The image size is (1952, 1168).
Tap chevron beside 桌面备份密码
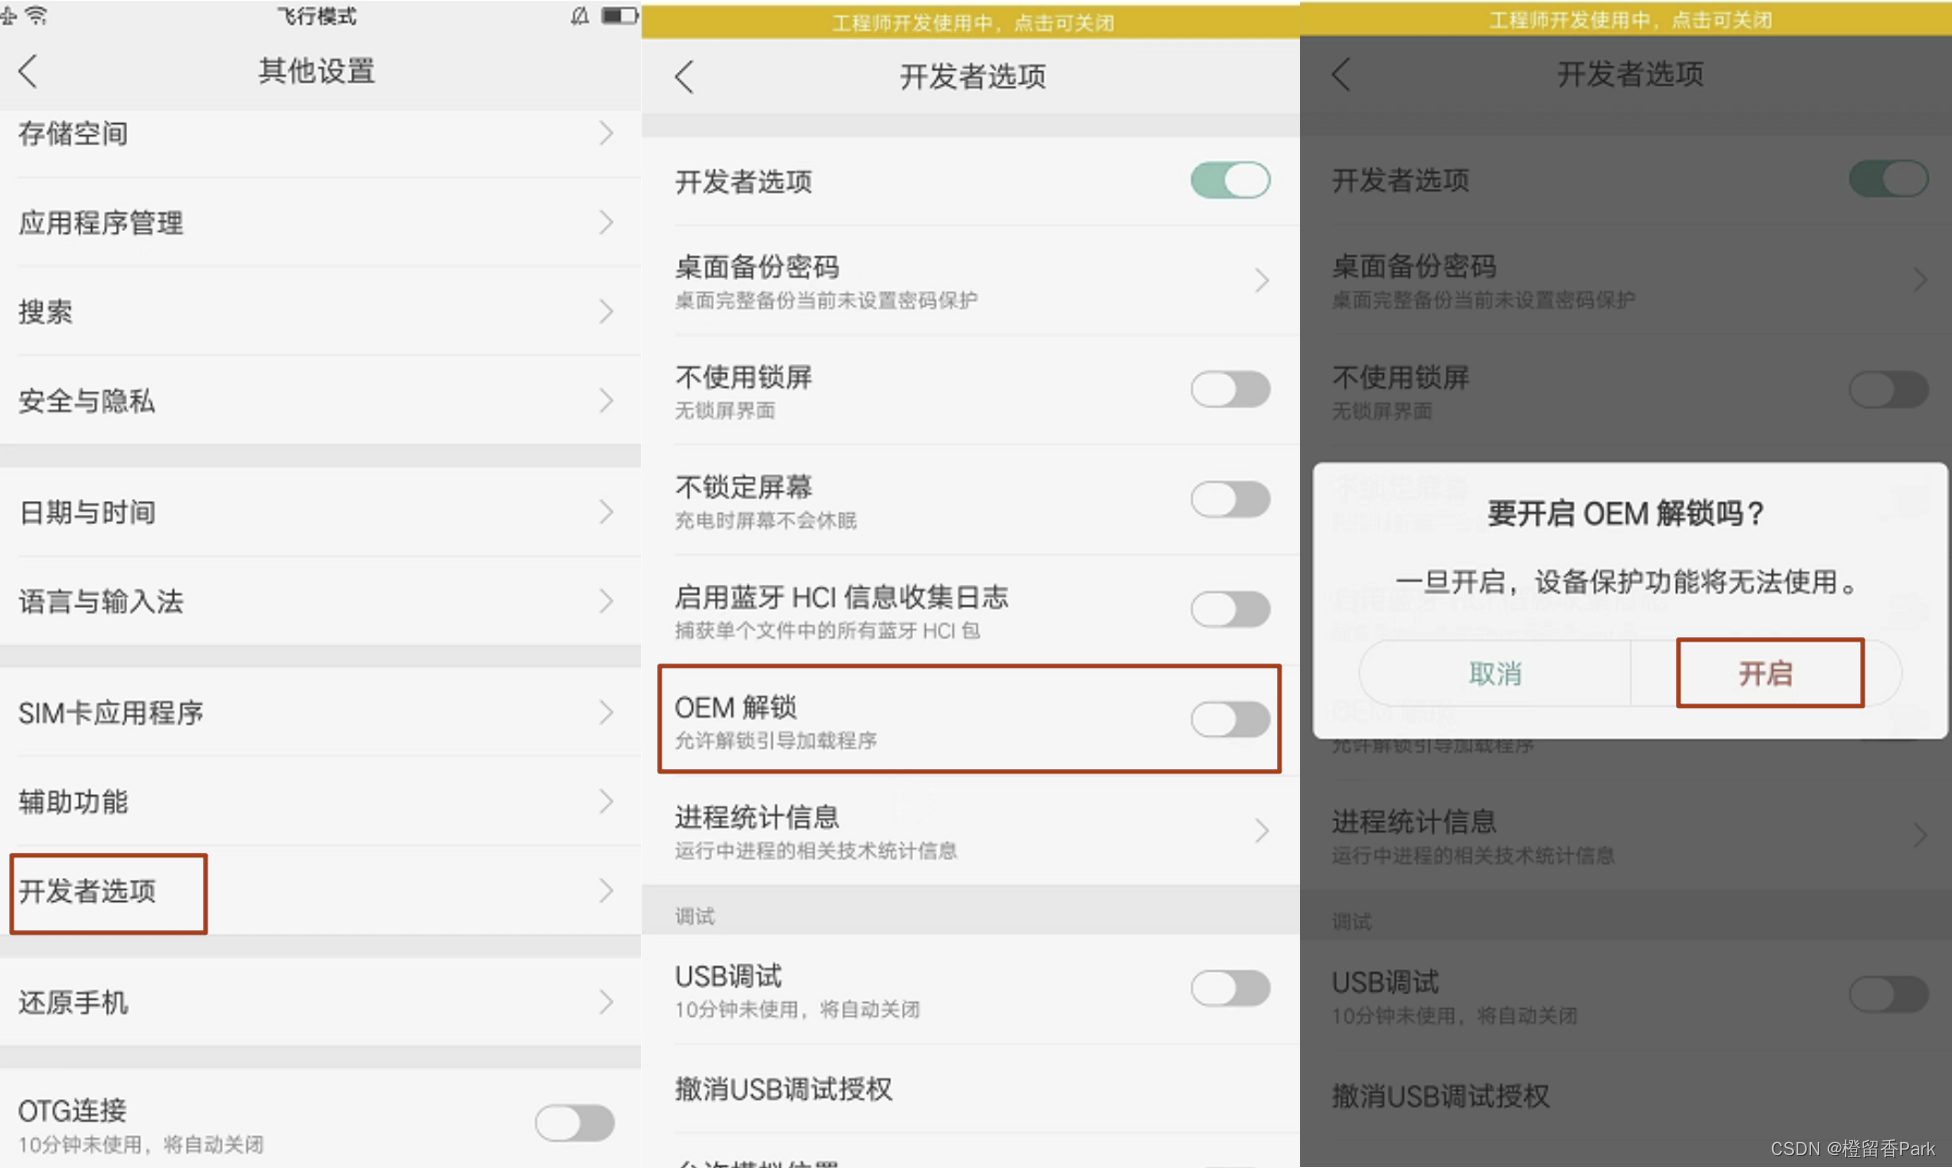pyautogui.click(x=1261, y=280)
